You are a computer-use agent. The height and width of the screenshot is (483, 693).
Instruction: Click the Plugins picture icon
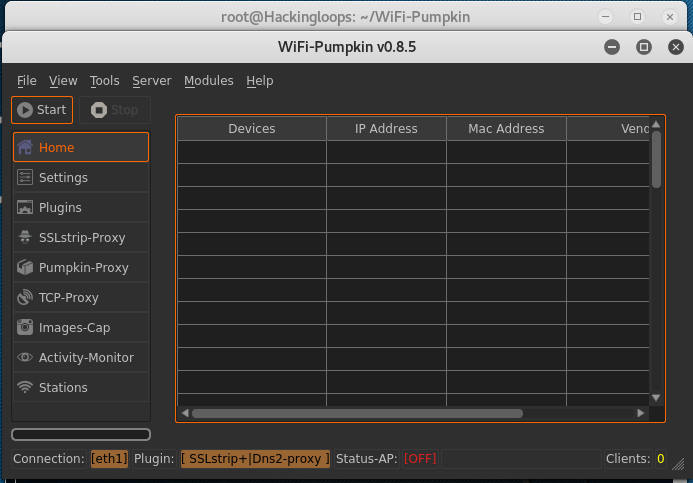[25, 207]
